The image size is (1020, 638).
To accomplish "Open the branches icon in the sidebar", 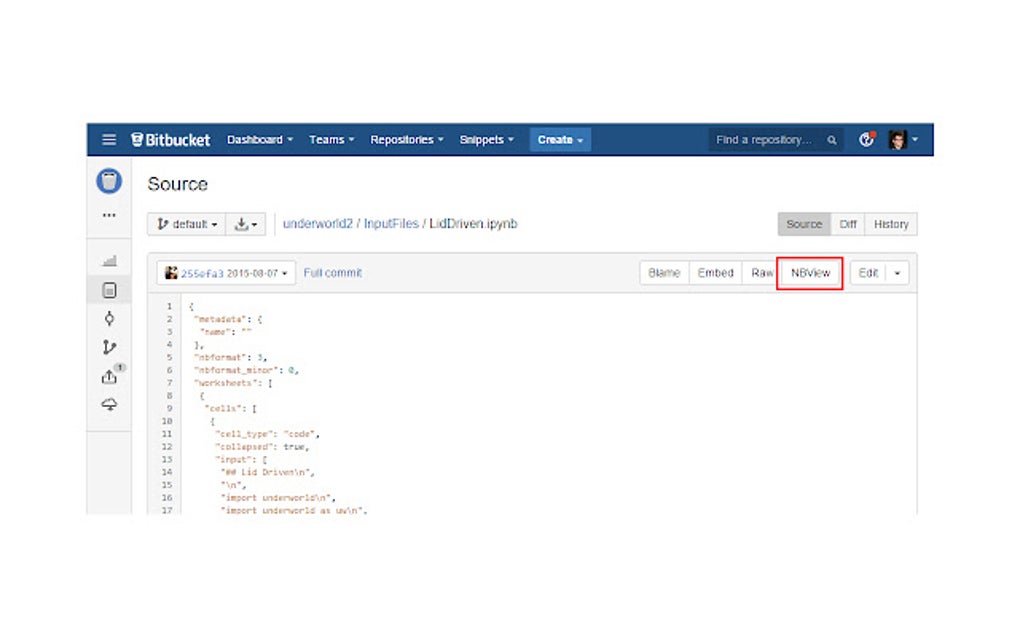I will pyautogui.click(x=109, y=346).
